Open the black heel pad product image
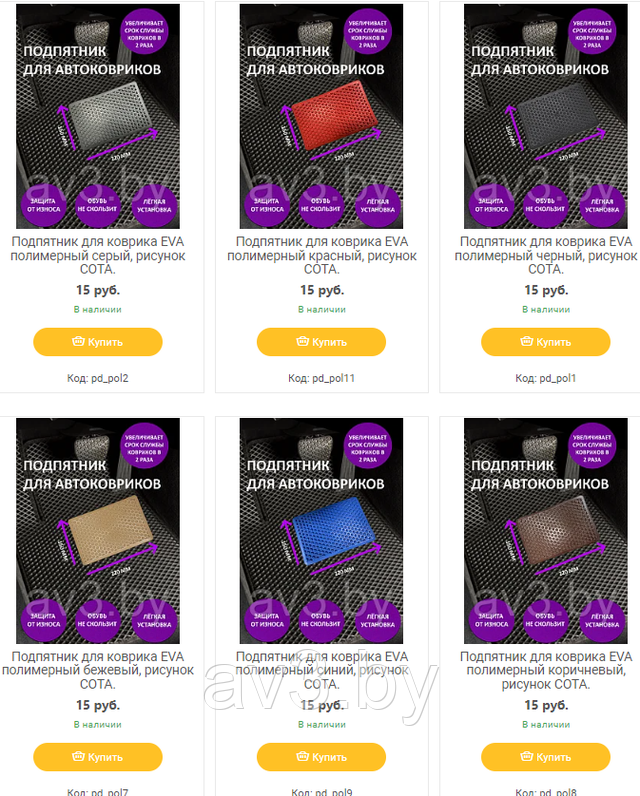Image resolution: width=640 pixels, height=796 pixels. 546,116
